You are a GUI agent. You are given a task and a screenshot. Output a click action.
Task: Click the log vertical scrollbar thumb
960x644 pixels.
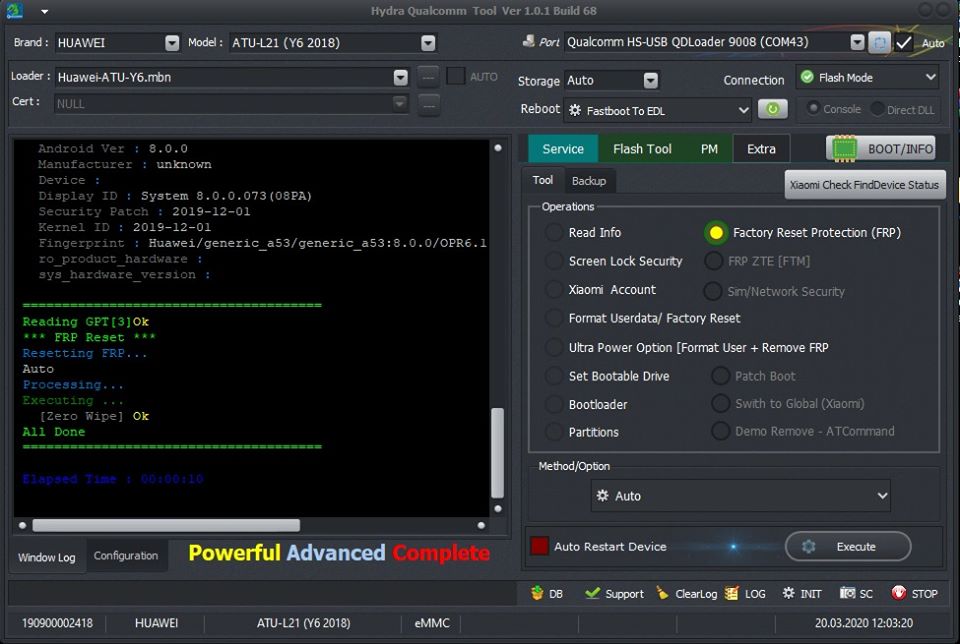[498, 452]
